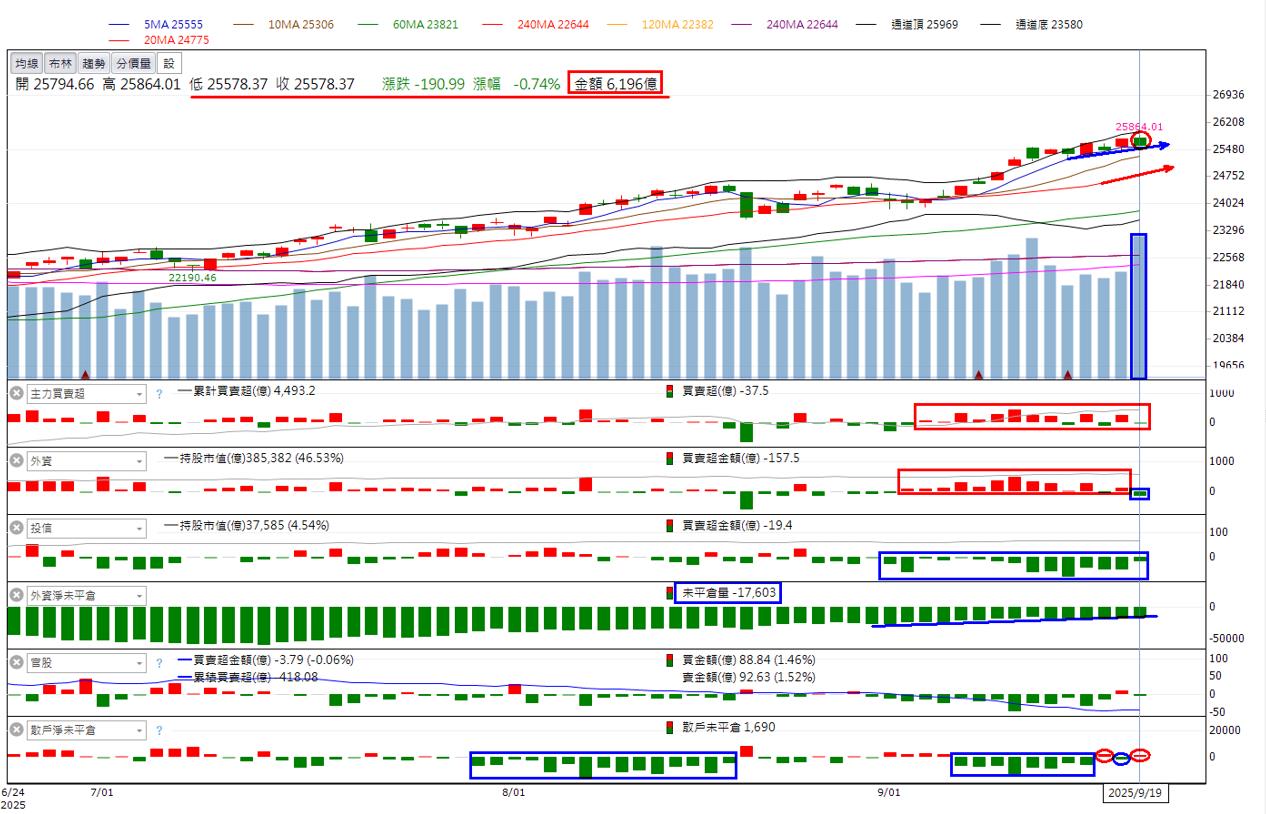
Task: Close the 外資淨未平倉 panel
Action: (16, 595)
